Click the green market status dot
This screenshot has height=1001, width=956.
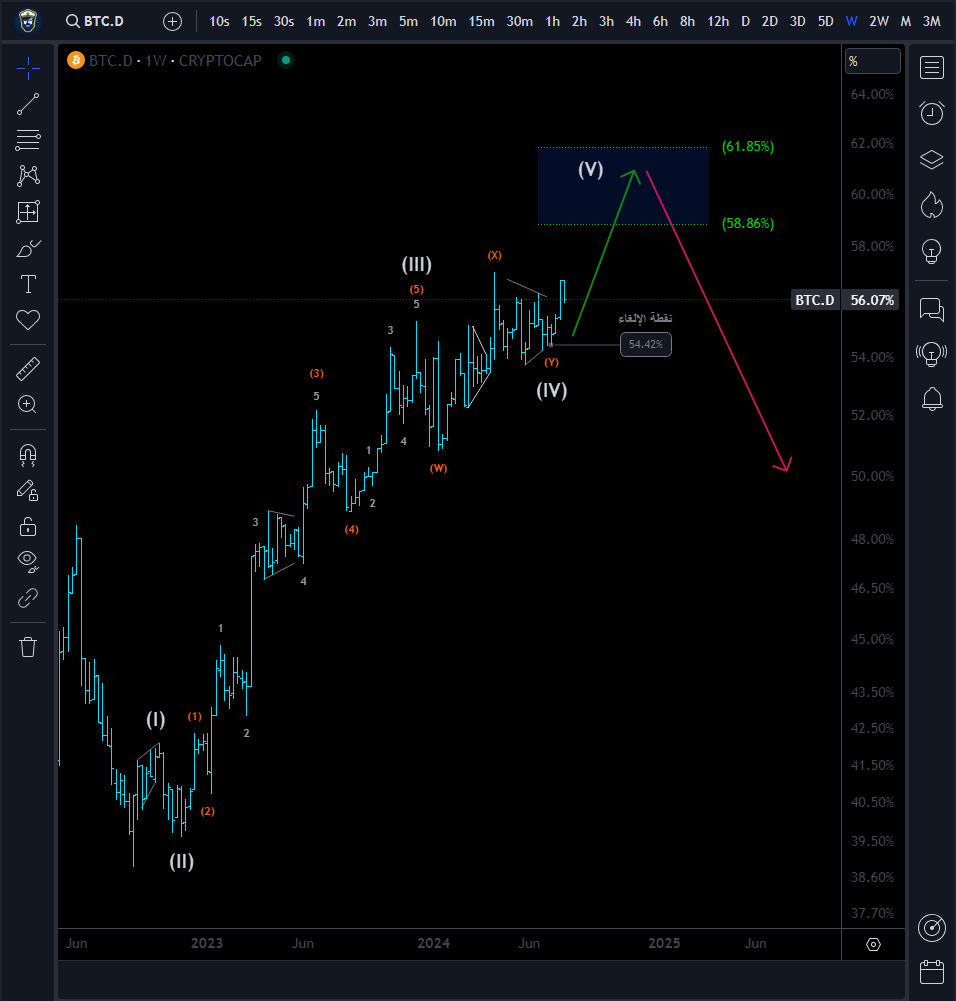pos(286,61)
